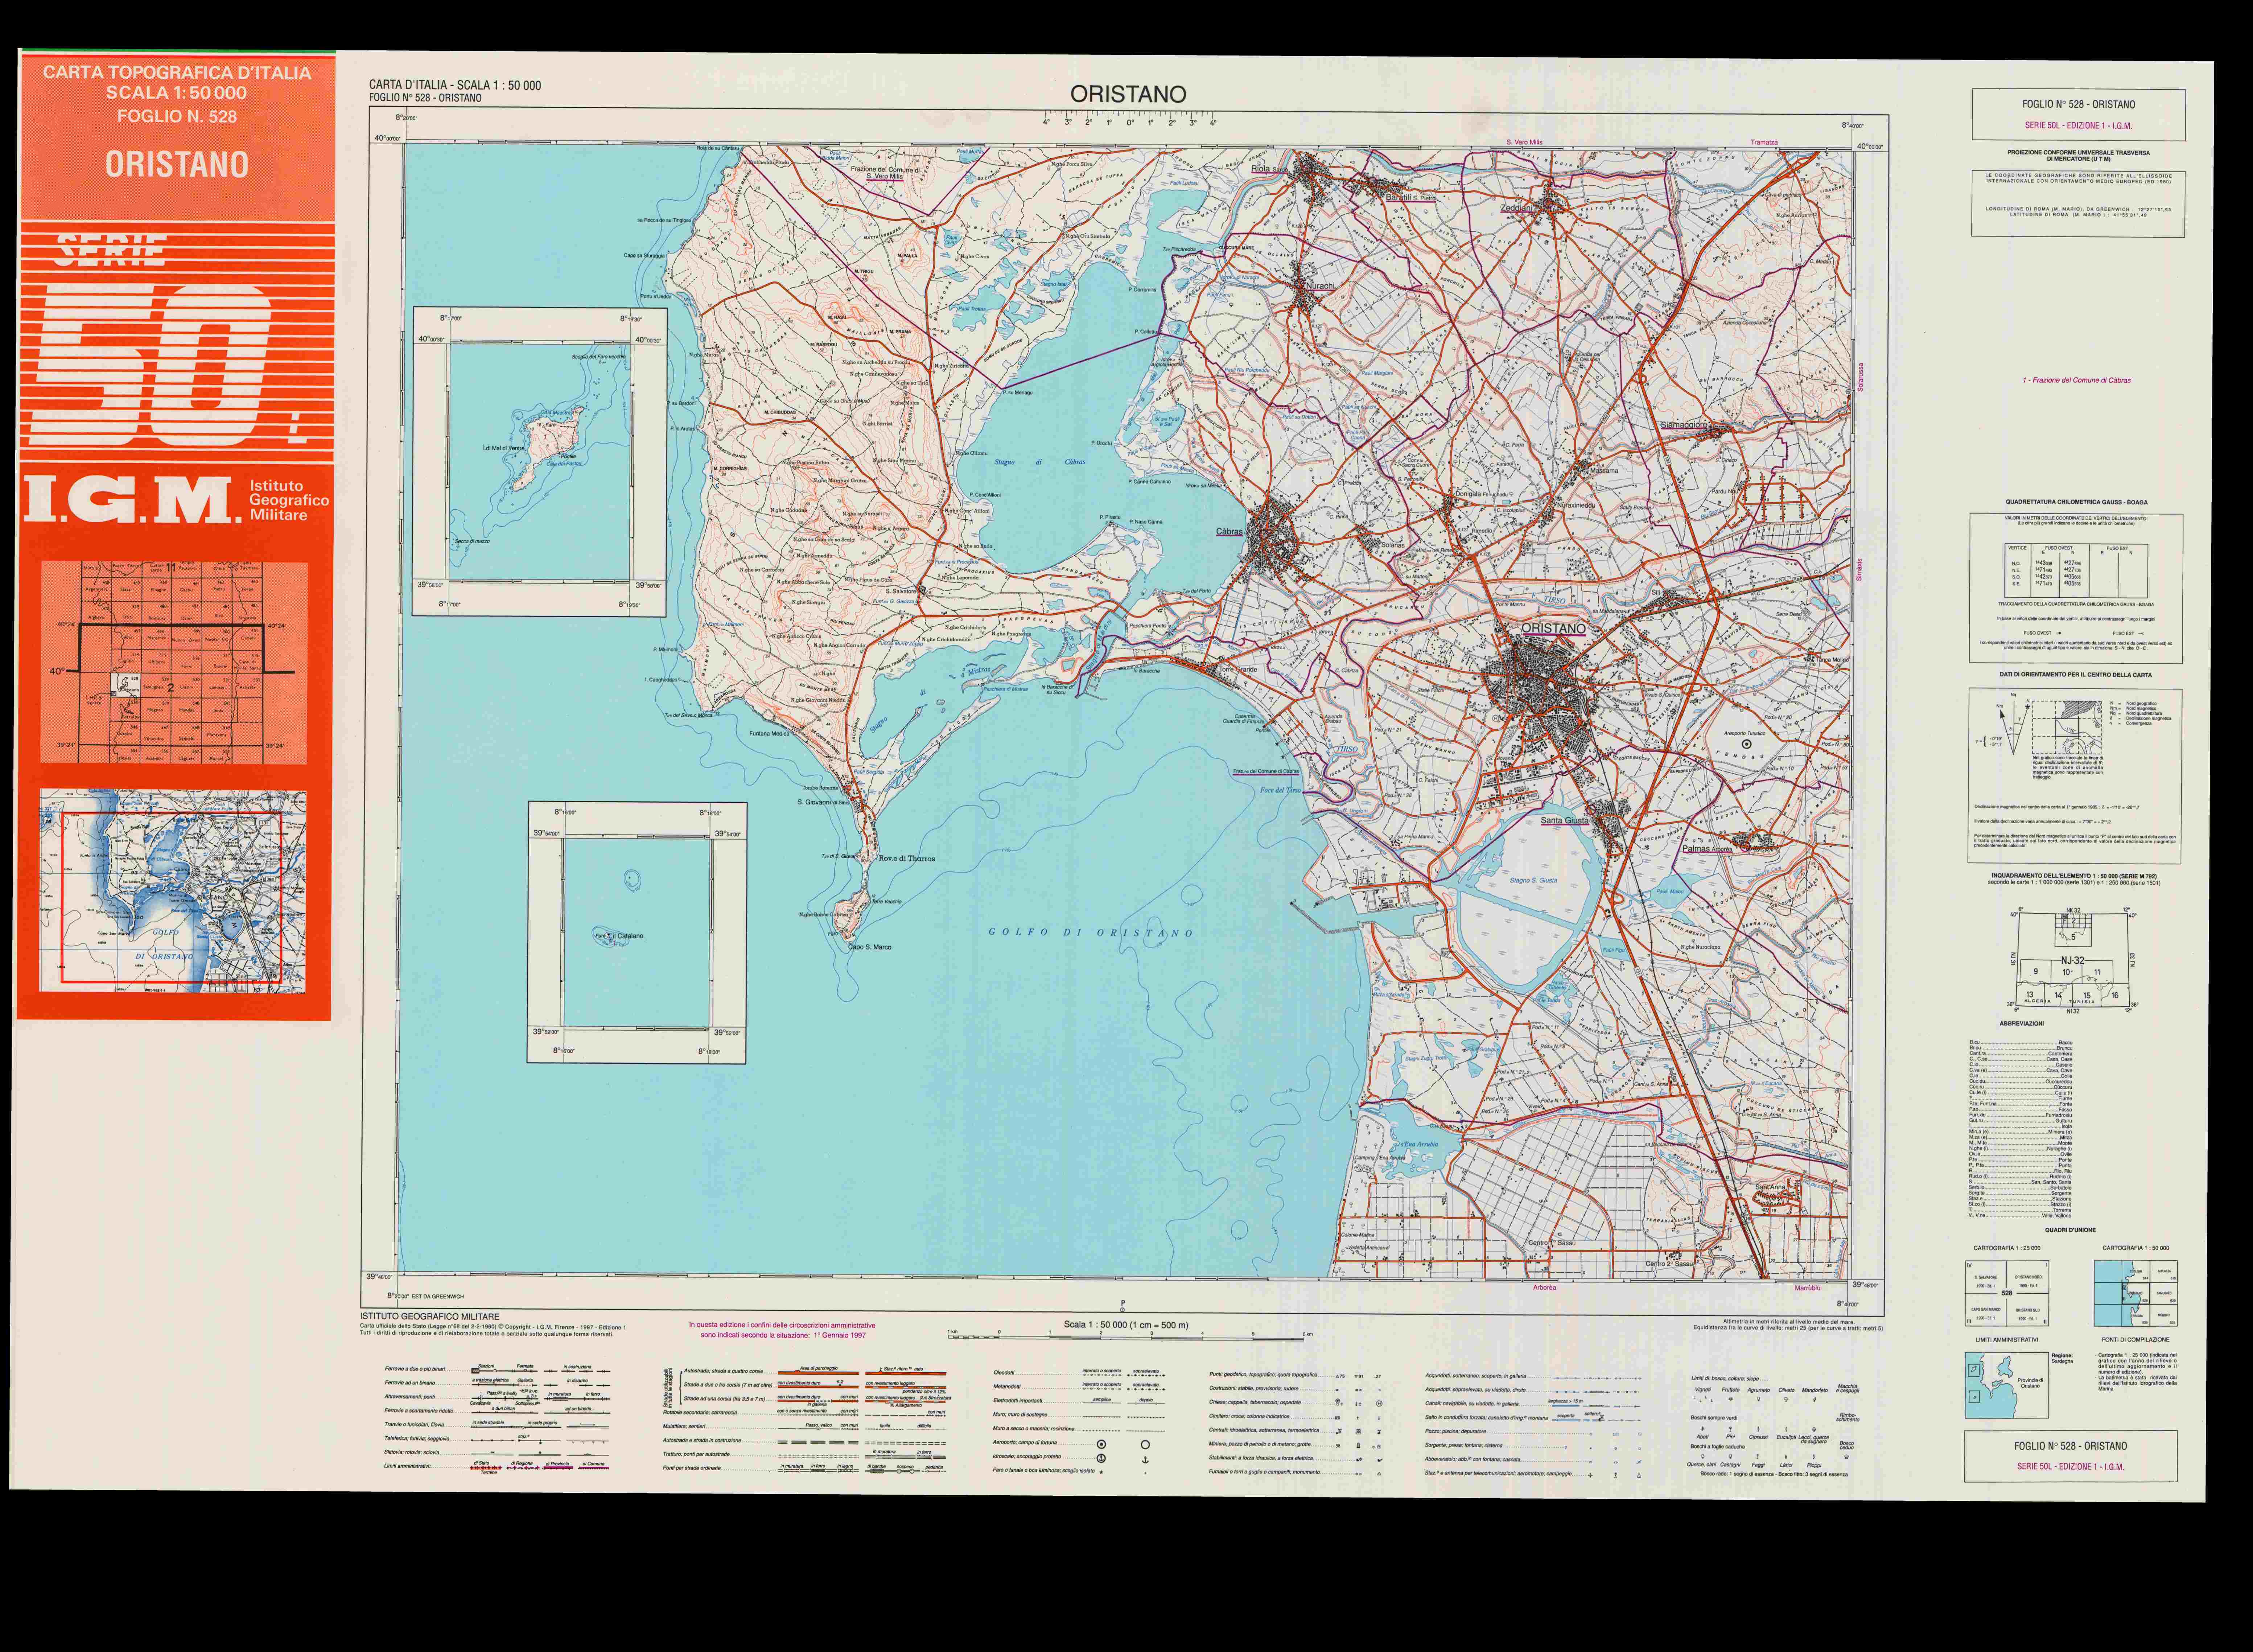Image resolution: width=2253 pixels, height=1652 pixels.
Task: Click the "il Catalano" label in the lower inset
Action: pyautogui.click(x=628, y=936)
